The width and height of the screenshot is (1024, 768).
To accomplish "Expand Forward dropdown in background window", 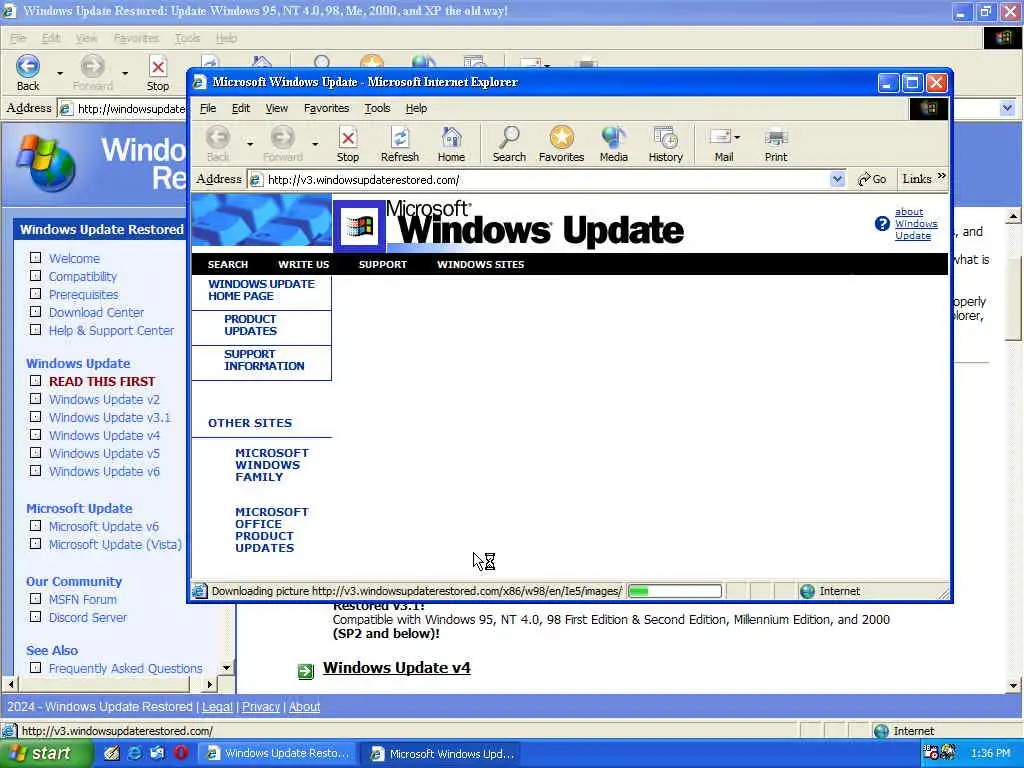I will (x=125, y=72).
